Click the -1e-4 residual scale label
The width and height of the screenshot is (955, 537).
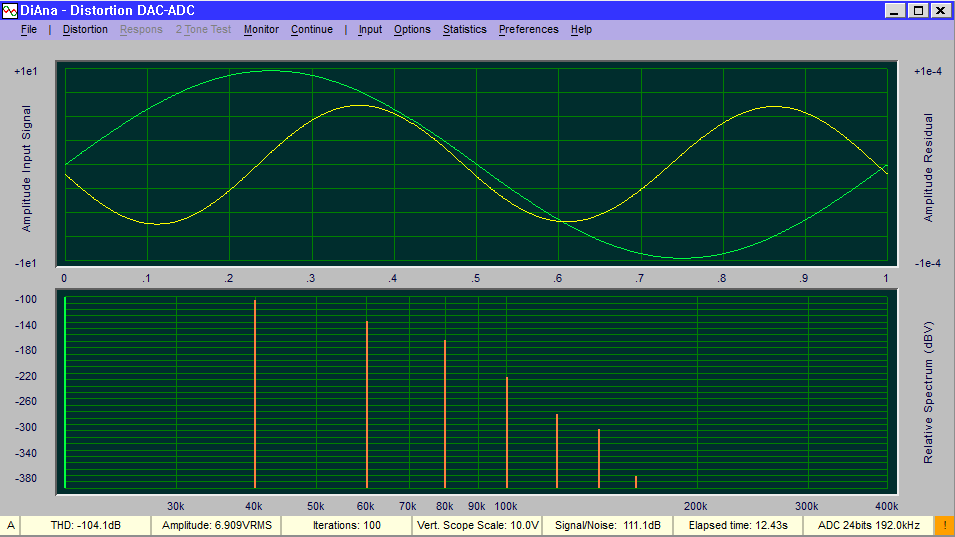(928, 263)
